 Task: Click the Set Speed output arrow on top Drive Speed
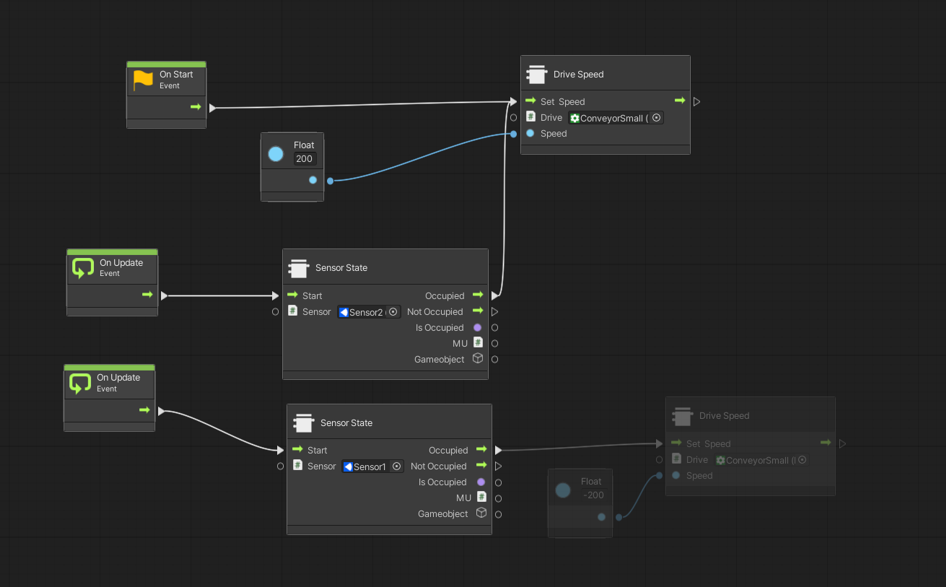[680, 101]
